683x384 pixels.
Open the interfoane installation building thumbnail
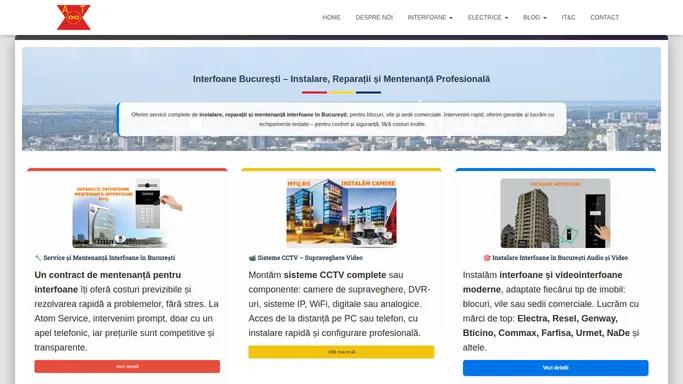click(555, 213)
